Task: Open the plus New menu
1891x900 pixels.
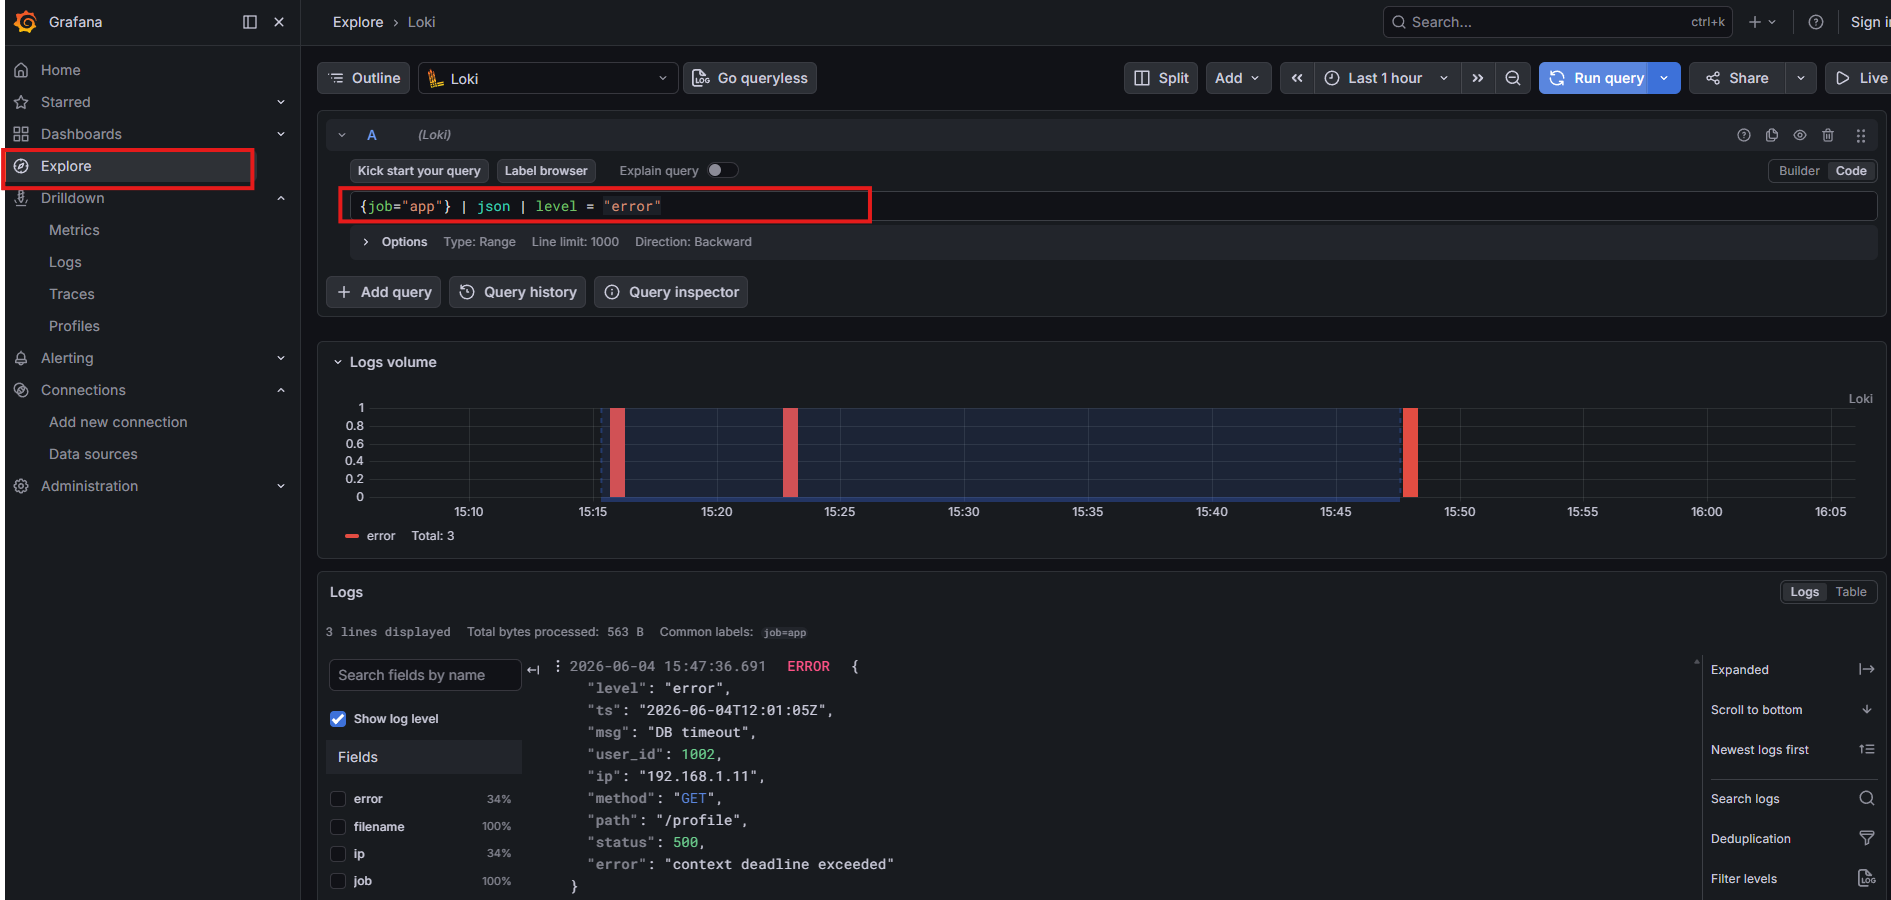Action: click(1762, 22)
